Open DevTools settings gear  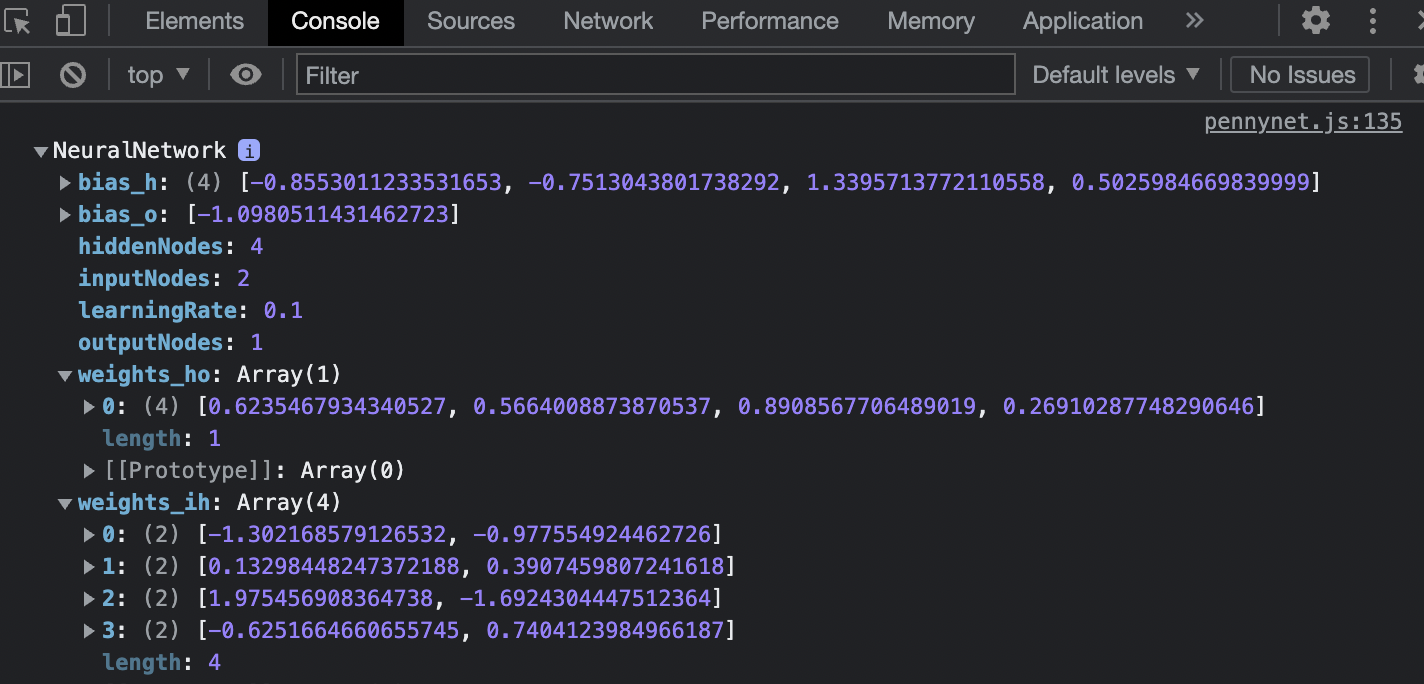1316,21
